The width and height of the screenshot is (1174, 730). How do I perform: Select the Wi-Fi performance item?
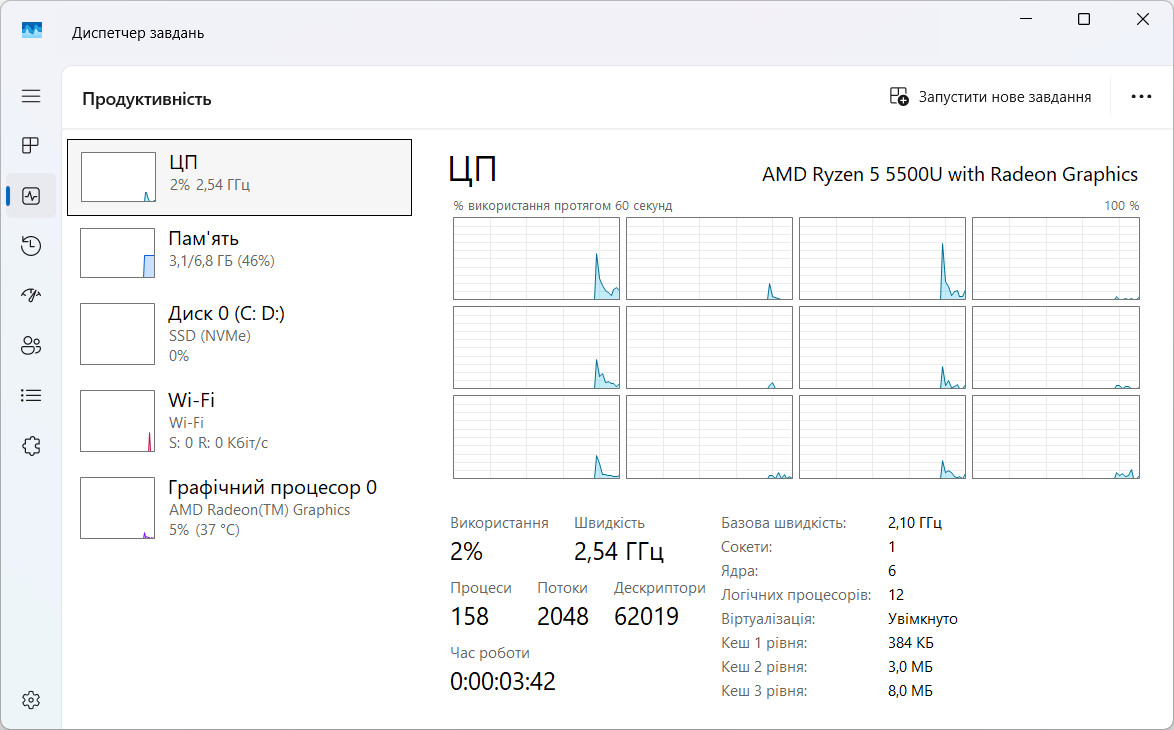tap(240, 421)
